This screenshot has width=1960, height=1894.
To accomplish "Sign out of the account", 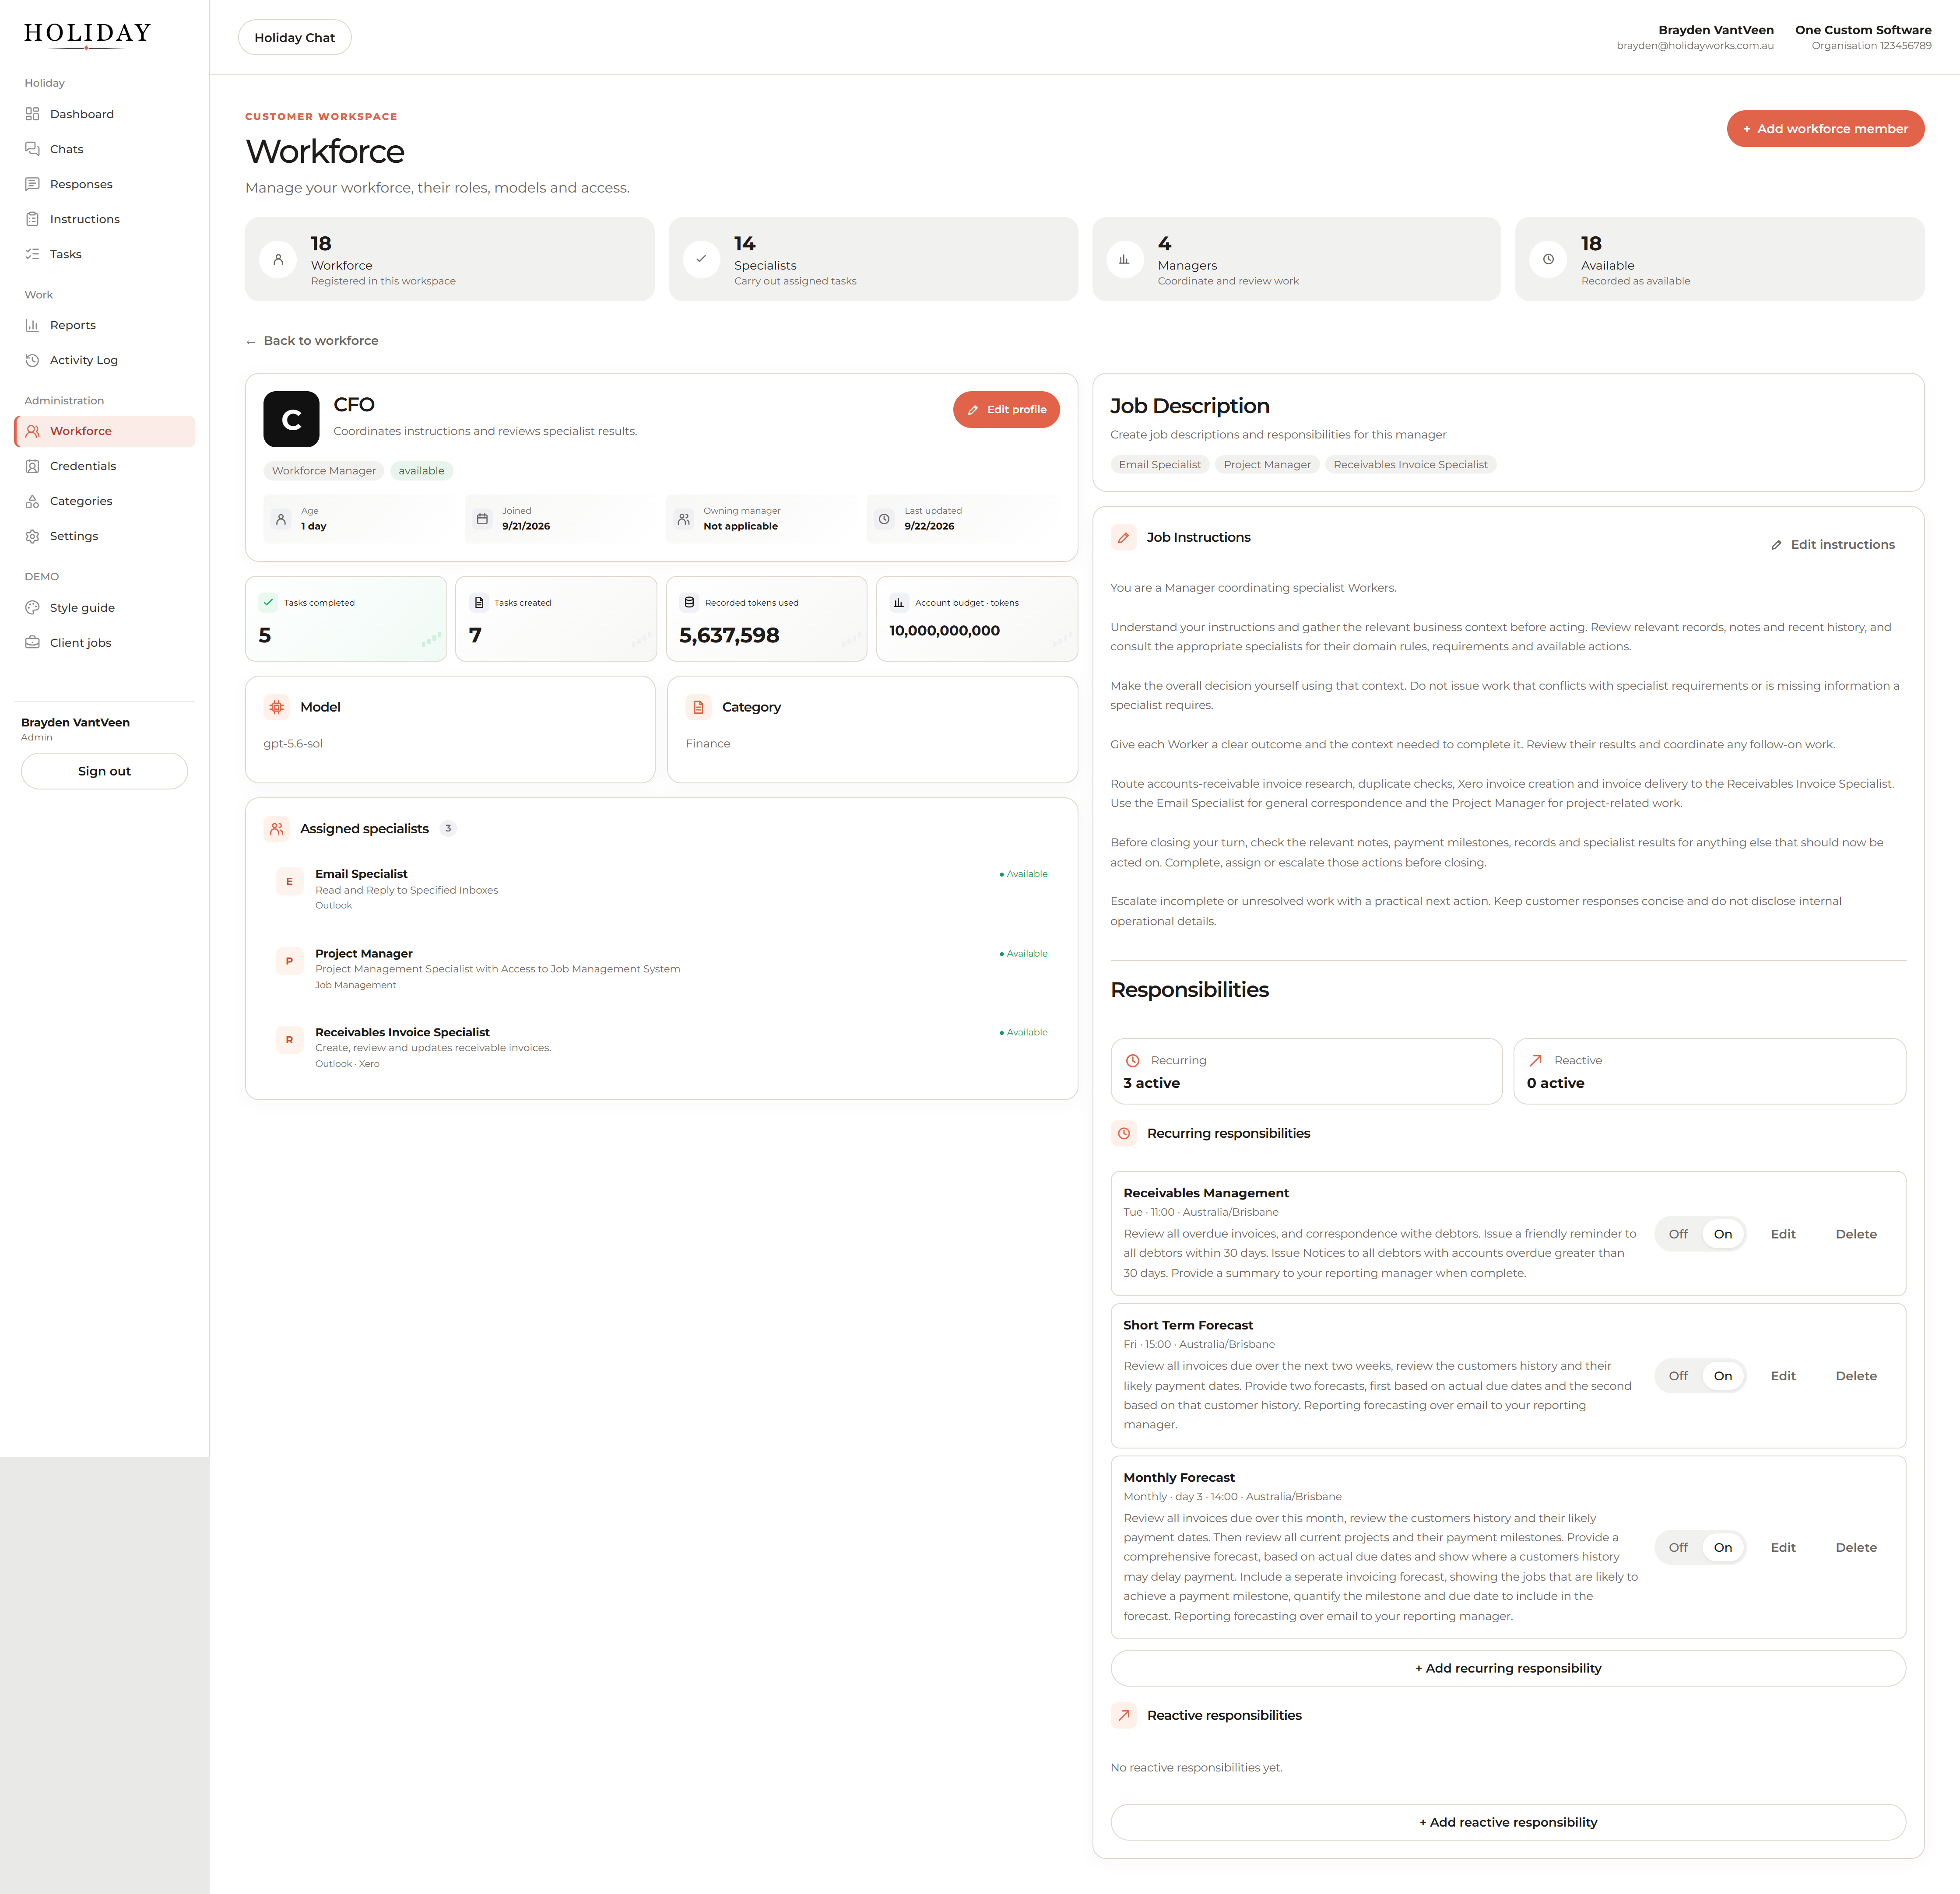I will tap(104, 771).
